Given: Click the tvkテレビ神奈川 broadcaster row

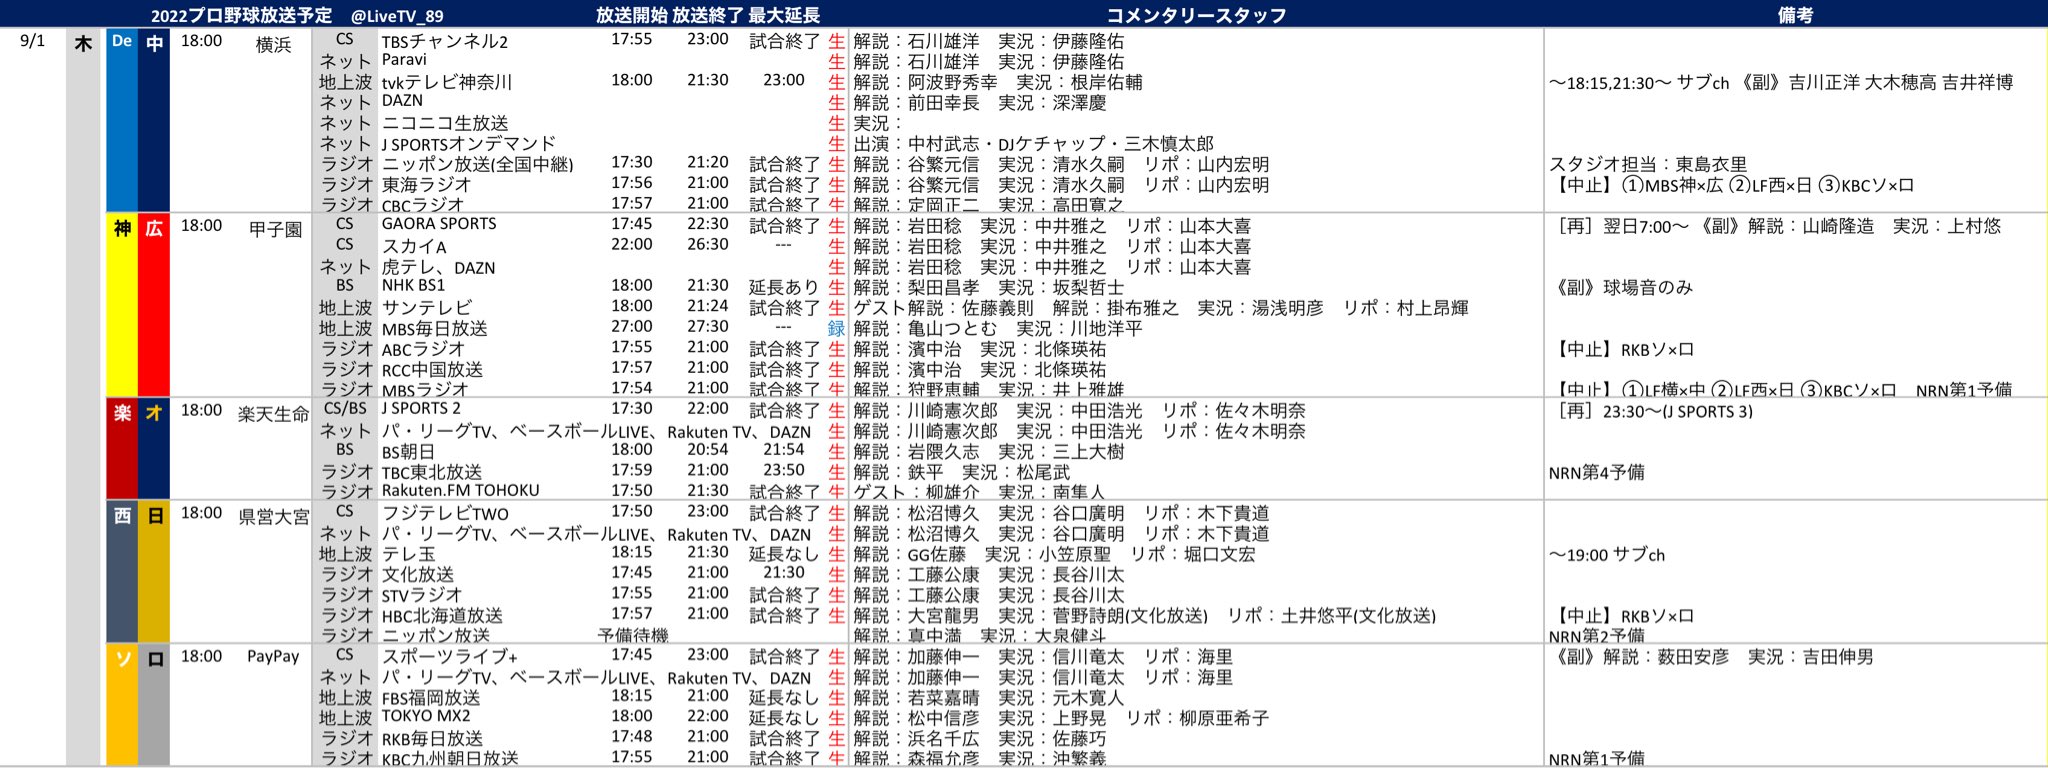Looking at the screenshot, I should click(447, 82).
